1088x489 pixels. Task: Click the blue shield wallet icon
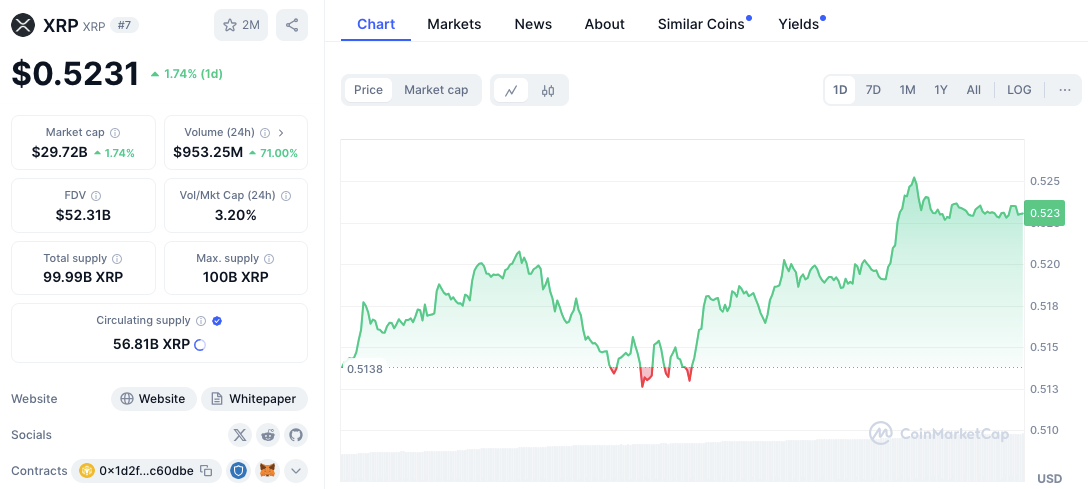(x=239, y=471)
